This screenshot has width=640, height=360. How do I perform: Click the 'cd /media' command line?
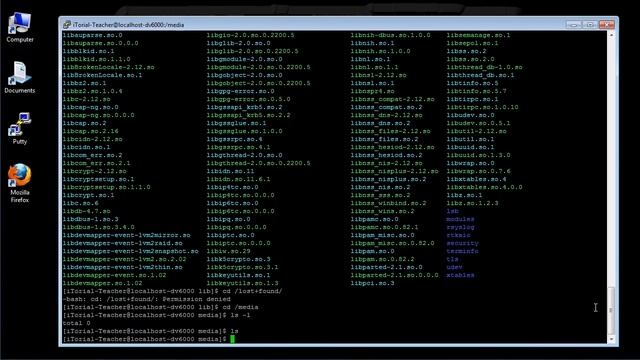[x=160, y=307]
